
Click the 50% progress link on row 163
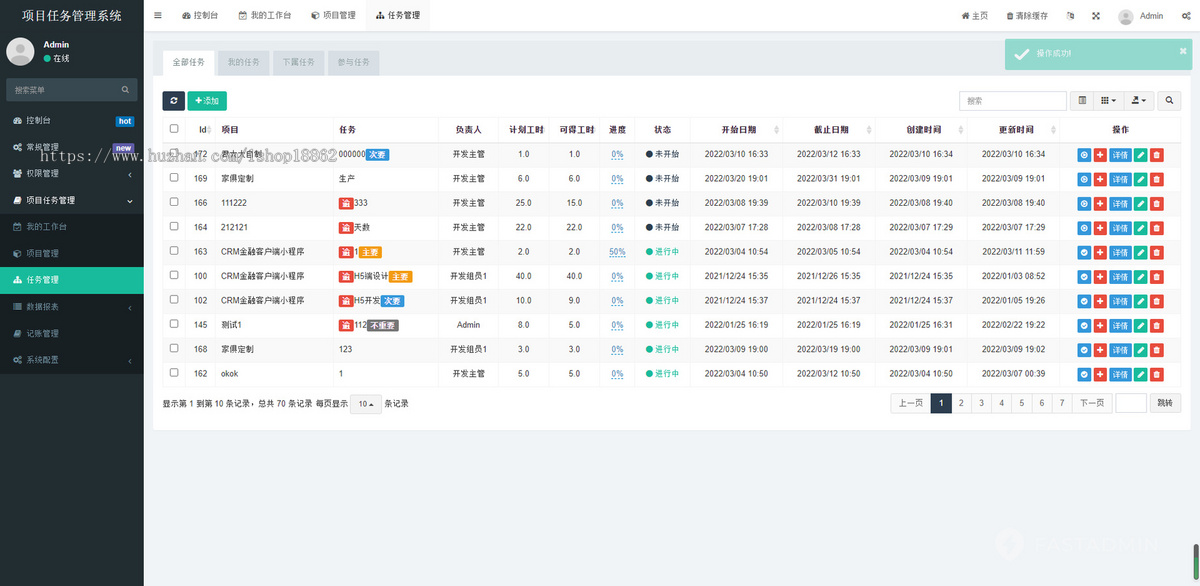617,251
